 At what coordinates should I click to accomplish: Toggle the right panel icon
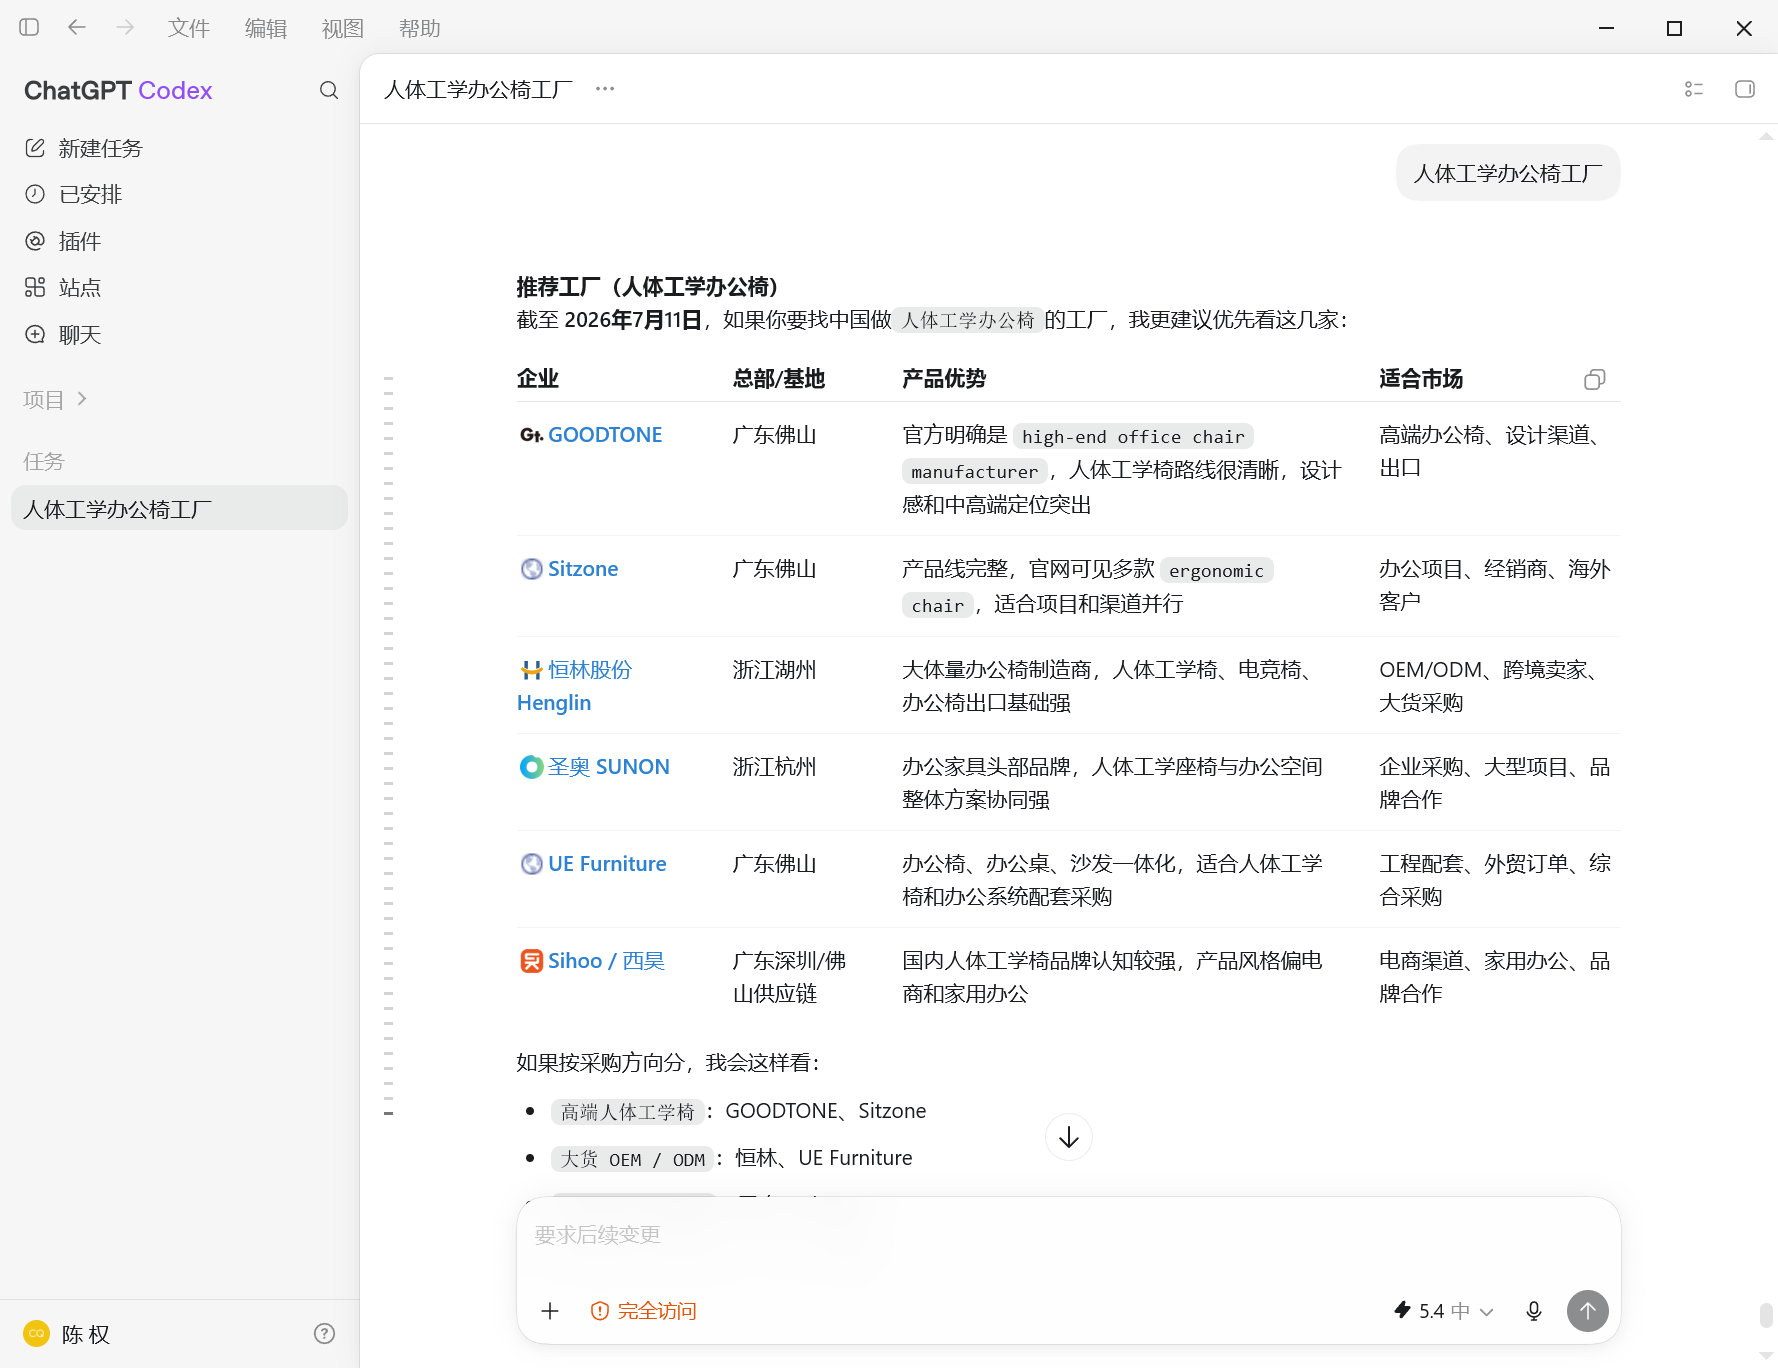(1744, 89)
